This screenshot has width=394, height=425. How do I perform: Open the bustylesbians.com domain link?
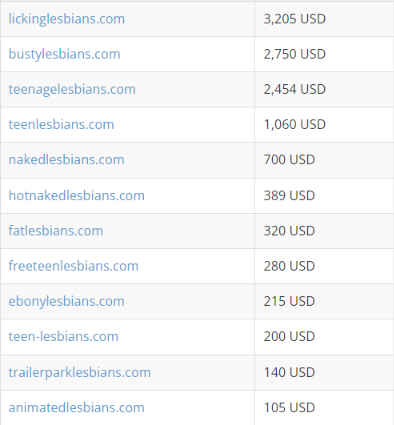tap(64, 54)
